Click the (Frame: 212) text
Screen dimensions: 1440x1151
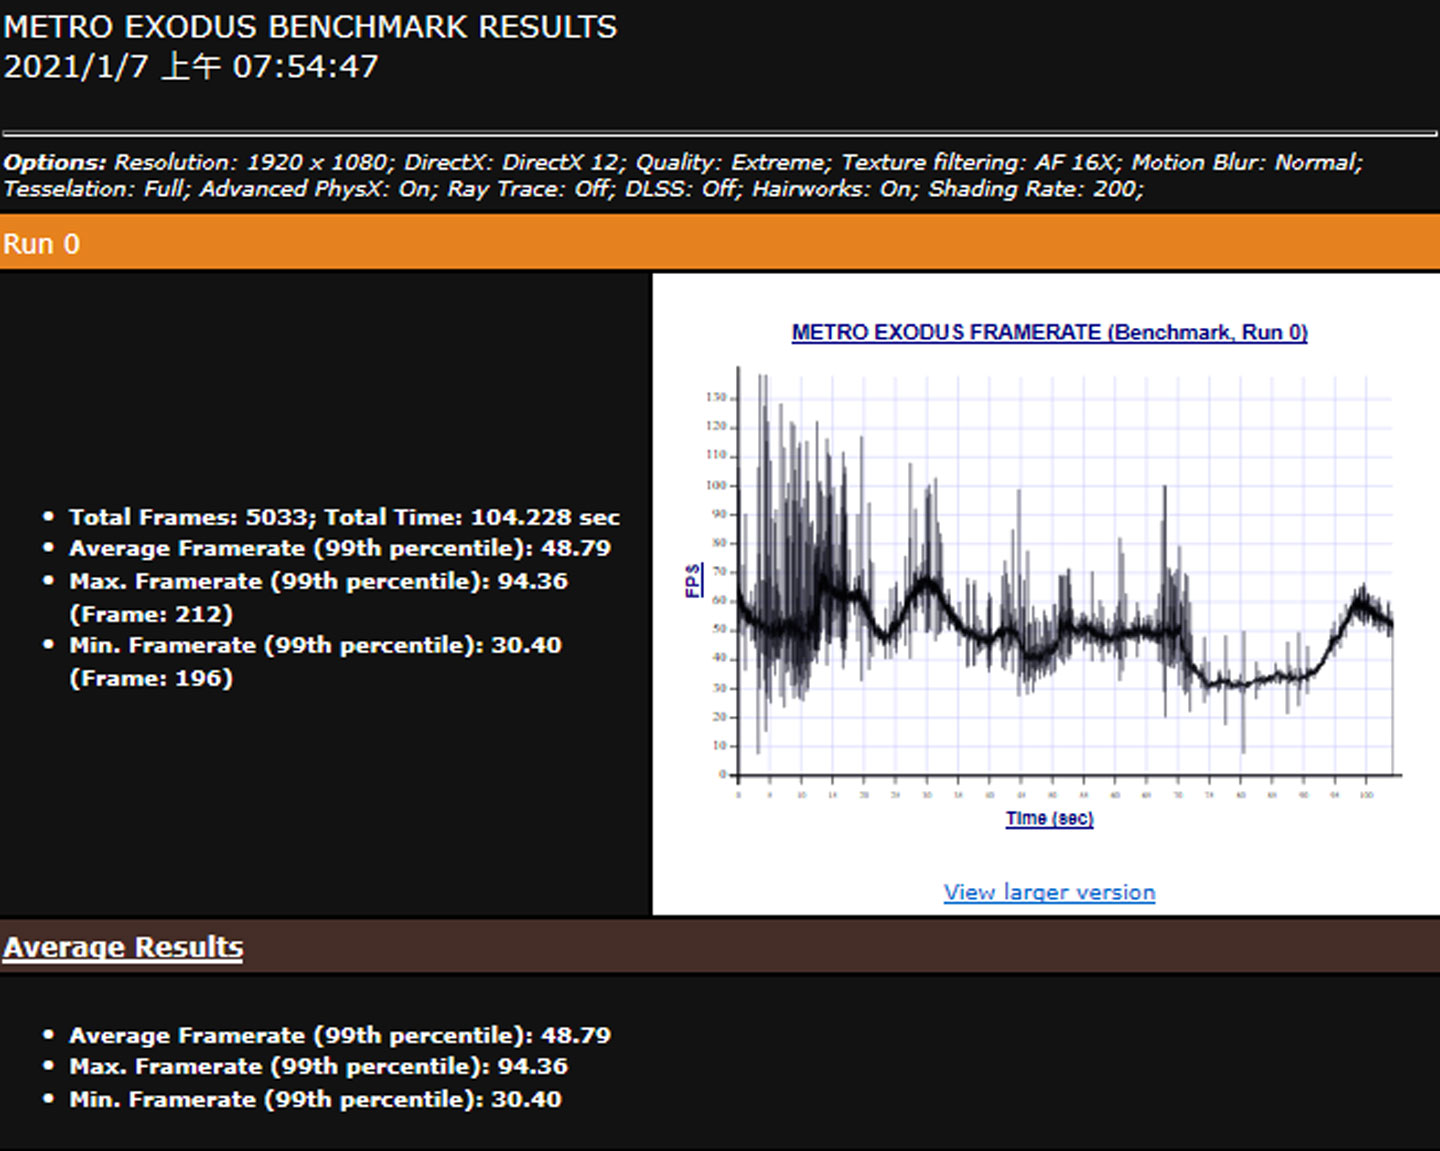(151, 614)
